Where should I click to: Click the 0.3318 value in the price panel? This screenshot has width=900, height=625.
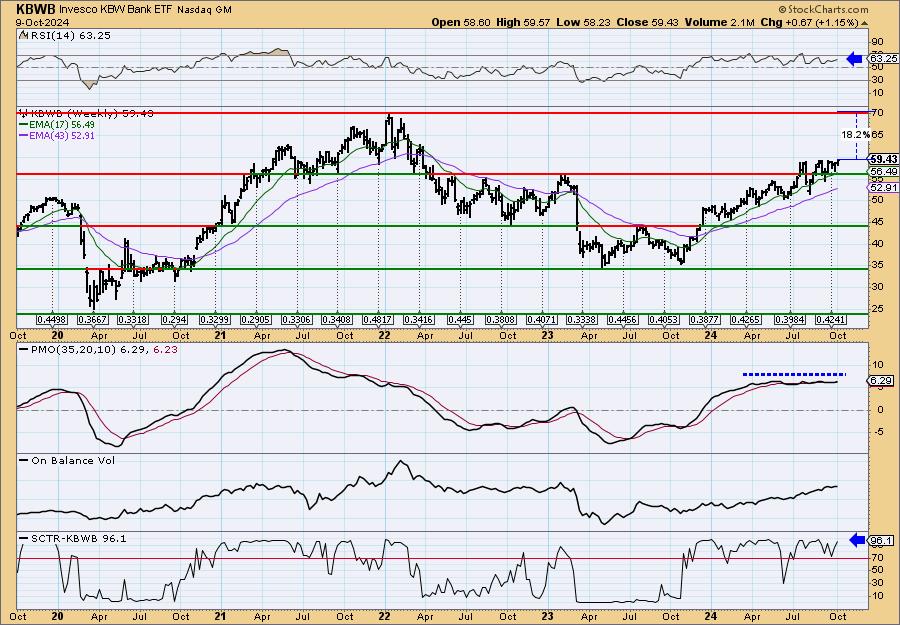[x=133, y=320]
